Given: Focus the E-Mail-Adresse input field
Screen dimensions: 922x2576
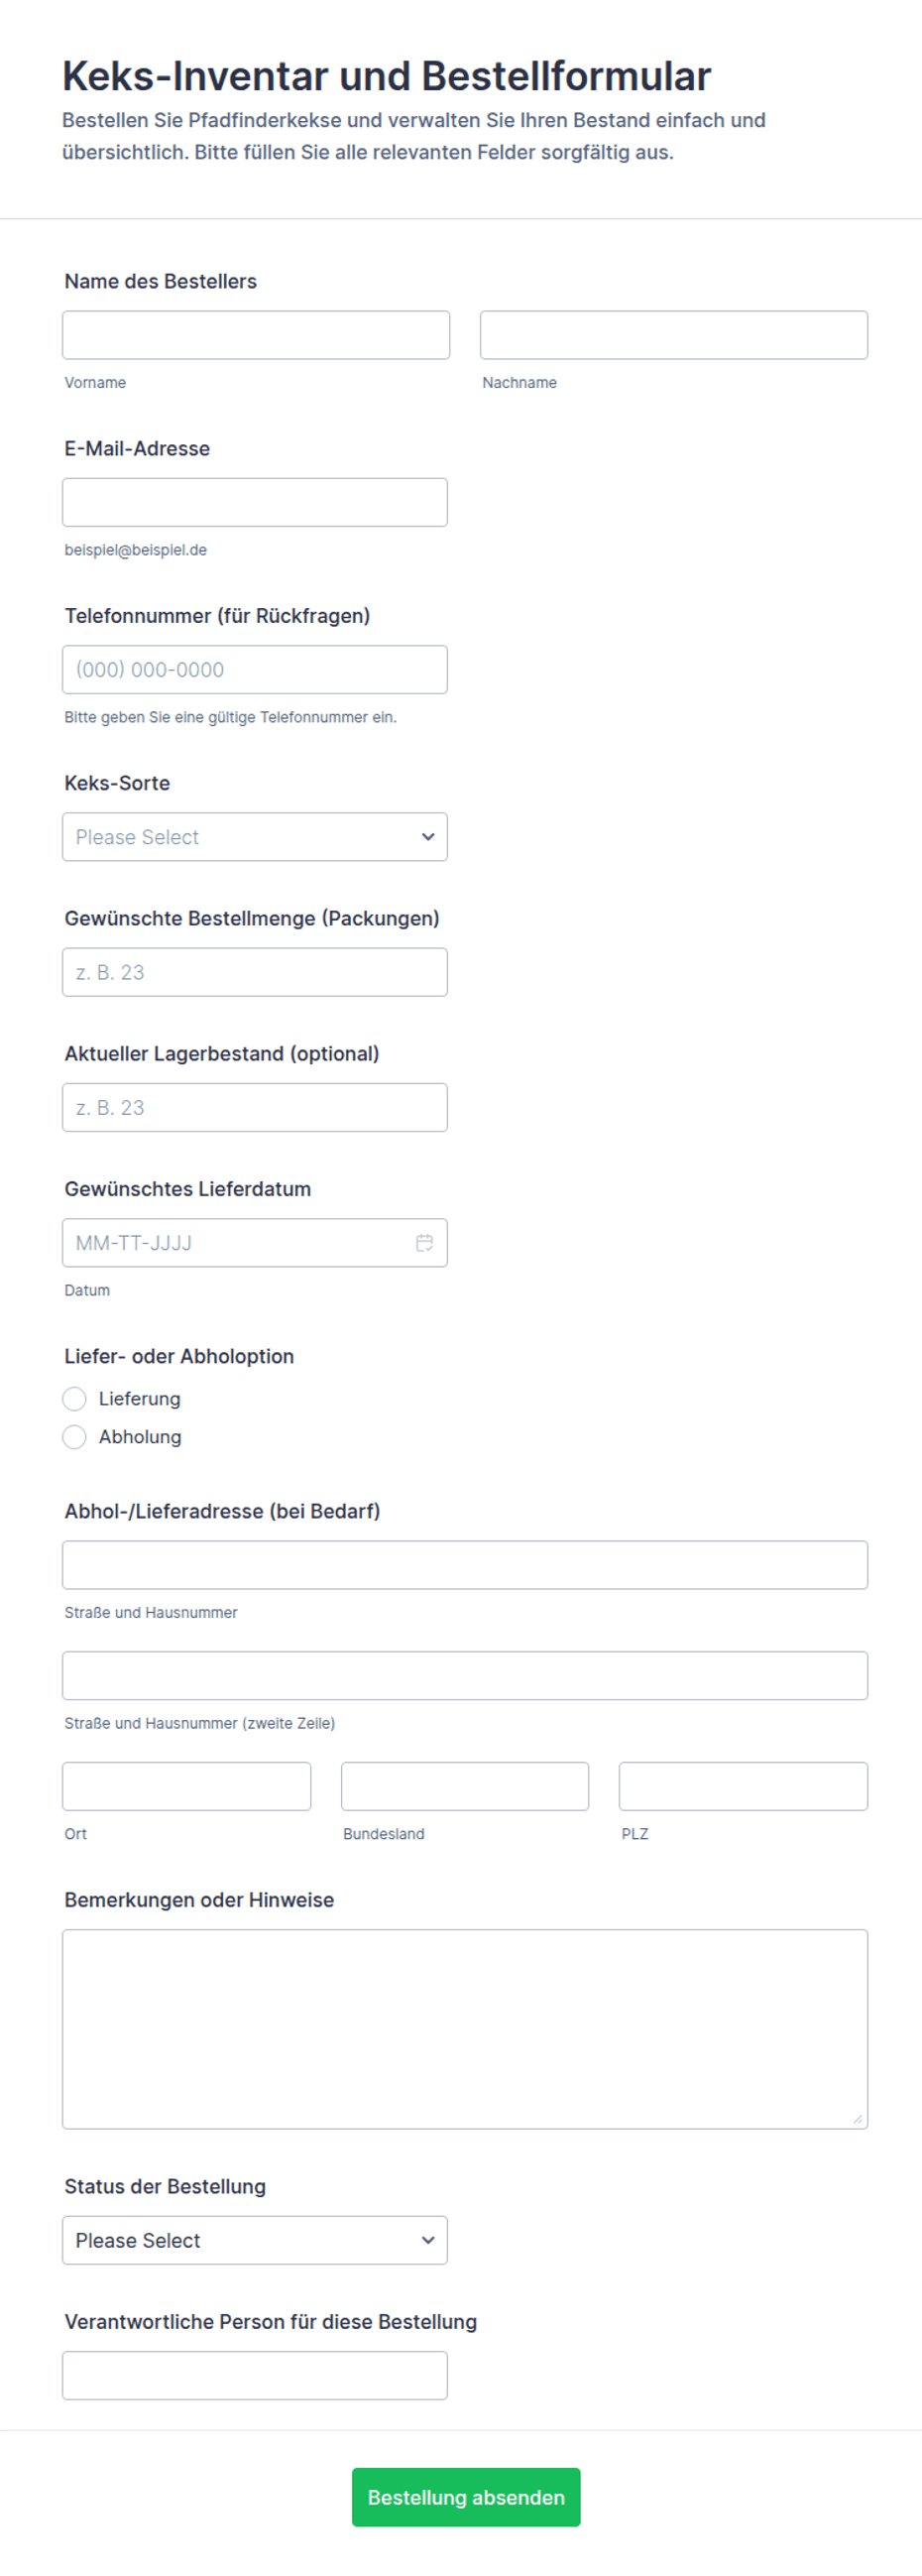Looking at the screenshot, I should click(254, 502).
